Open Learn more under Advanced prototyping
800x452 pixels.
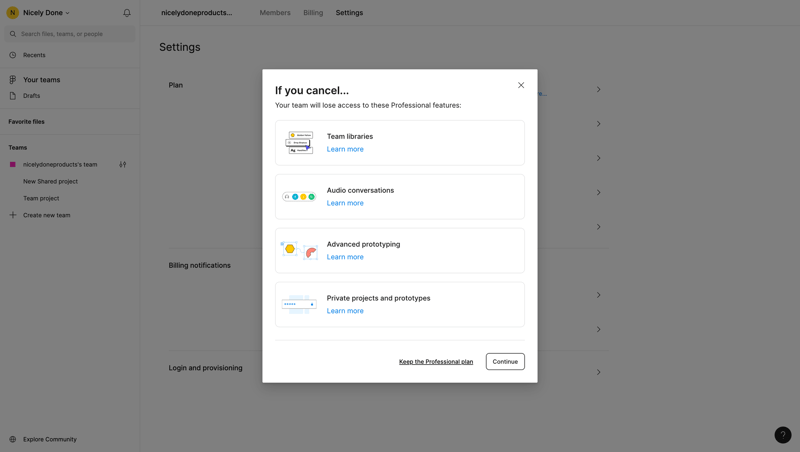345,257
